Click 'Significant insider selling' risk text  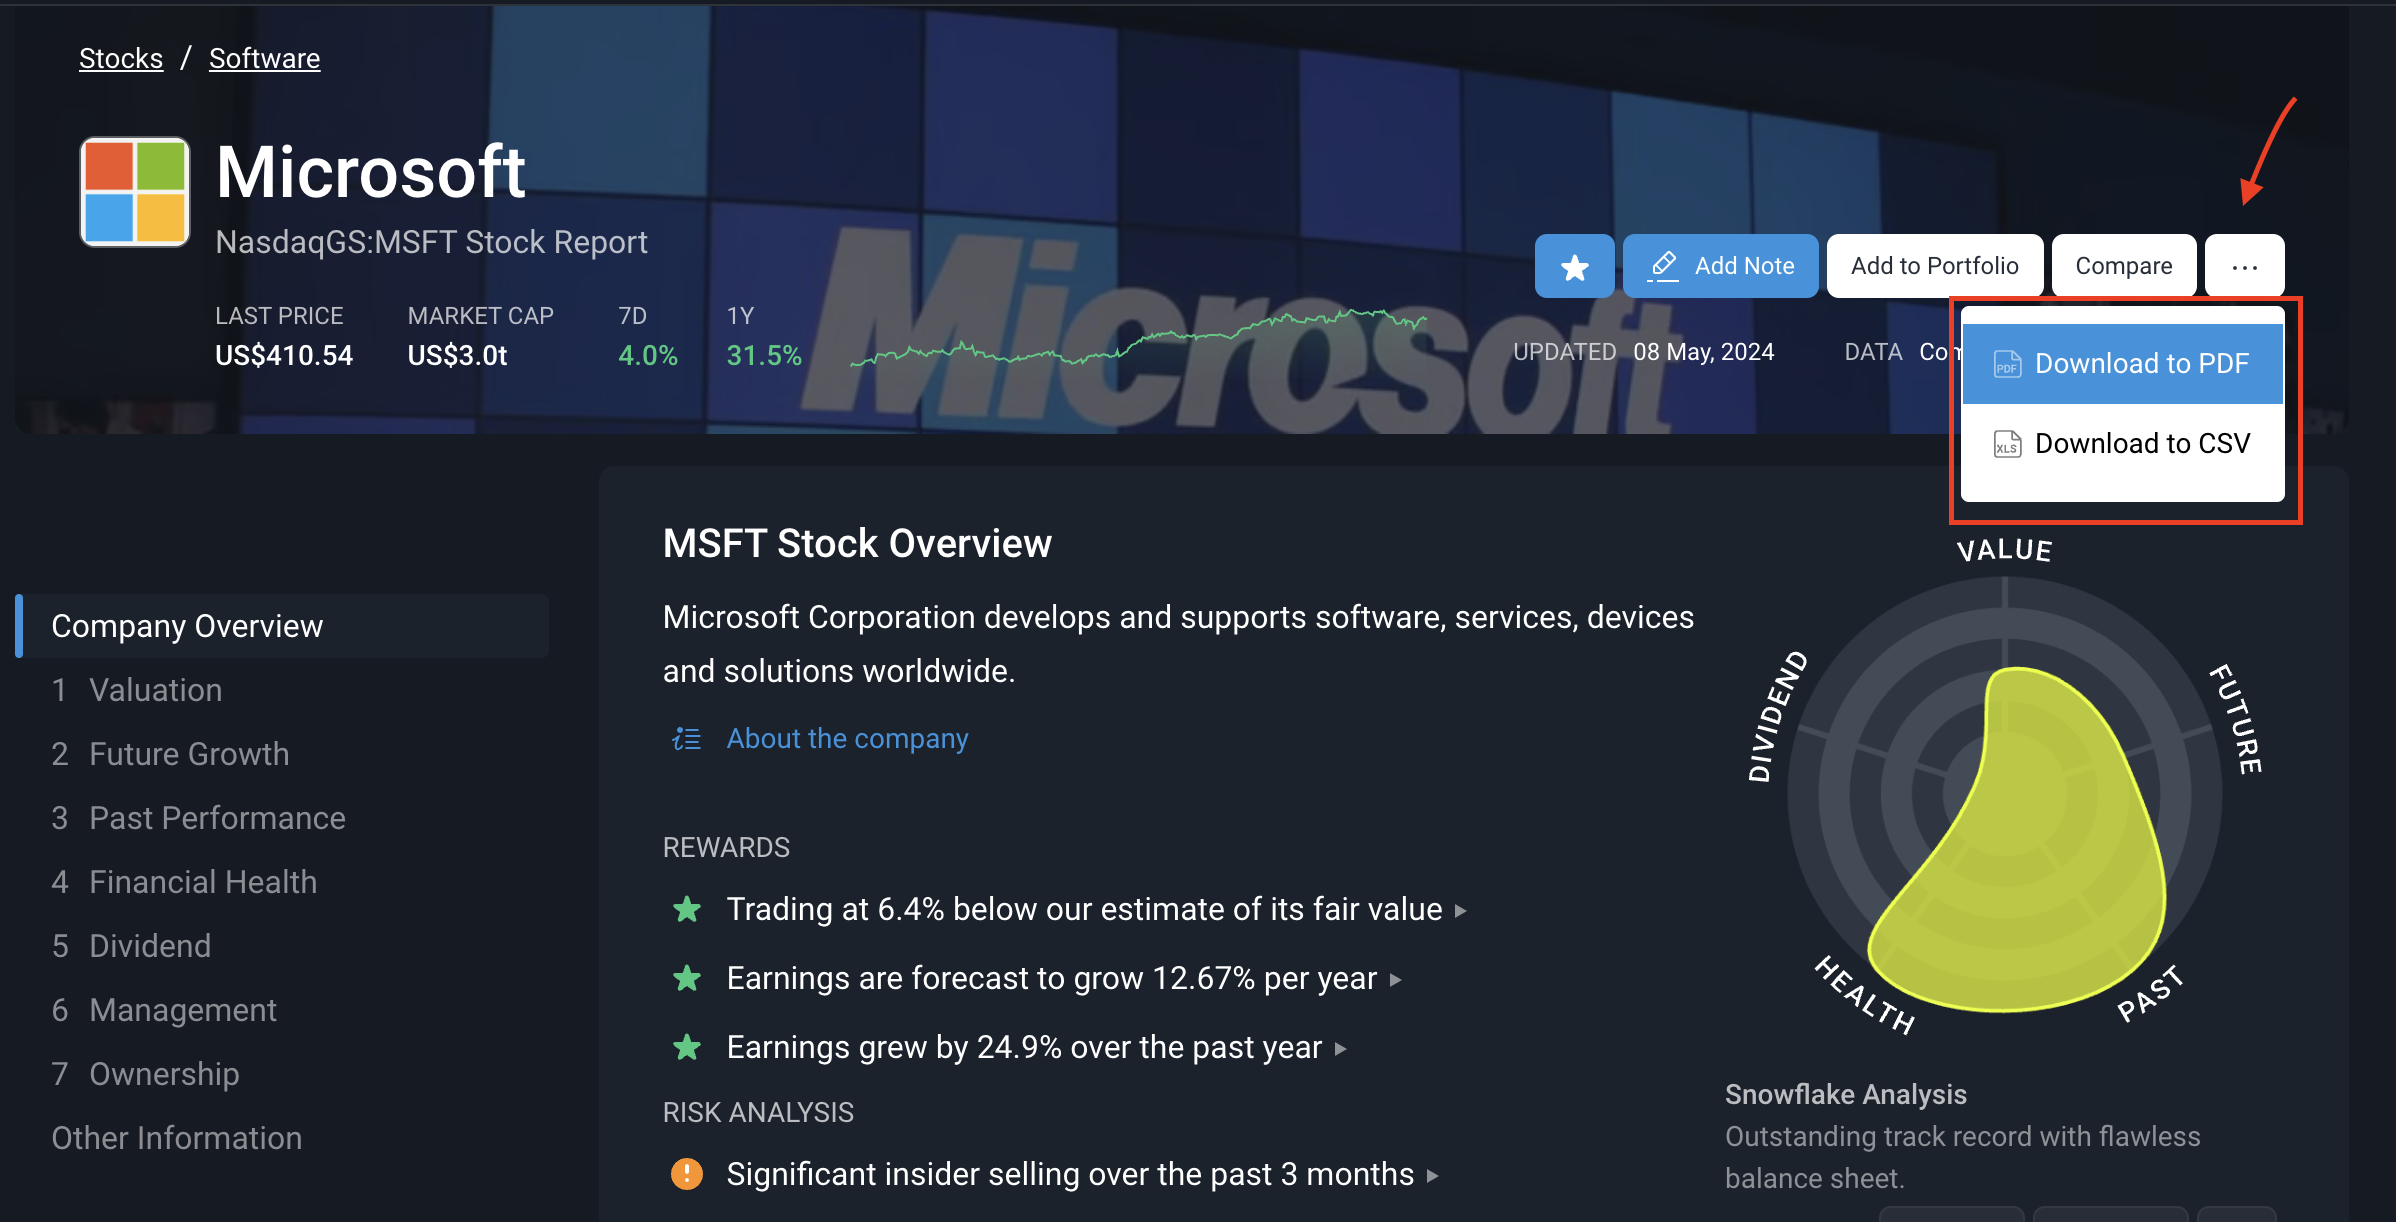click(1070, 1174)
